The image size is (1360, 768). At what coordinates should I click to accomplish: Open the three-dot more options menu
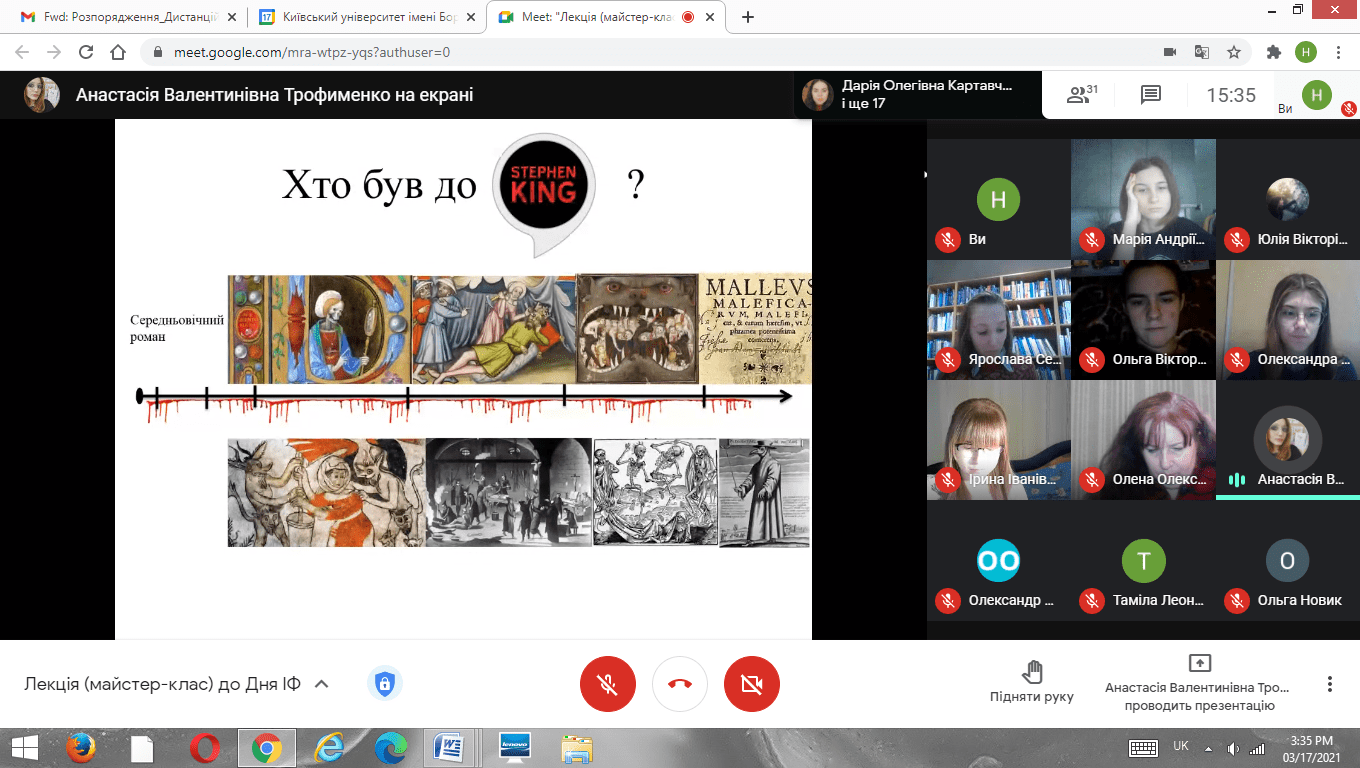tap(1329, 684)
